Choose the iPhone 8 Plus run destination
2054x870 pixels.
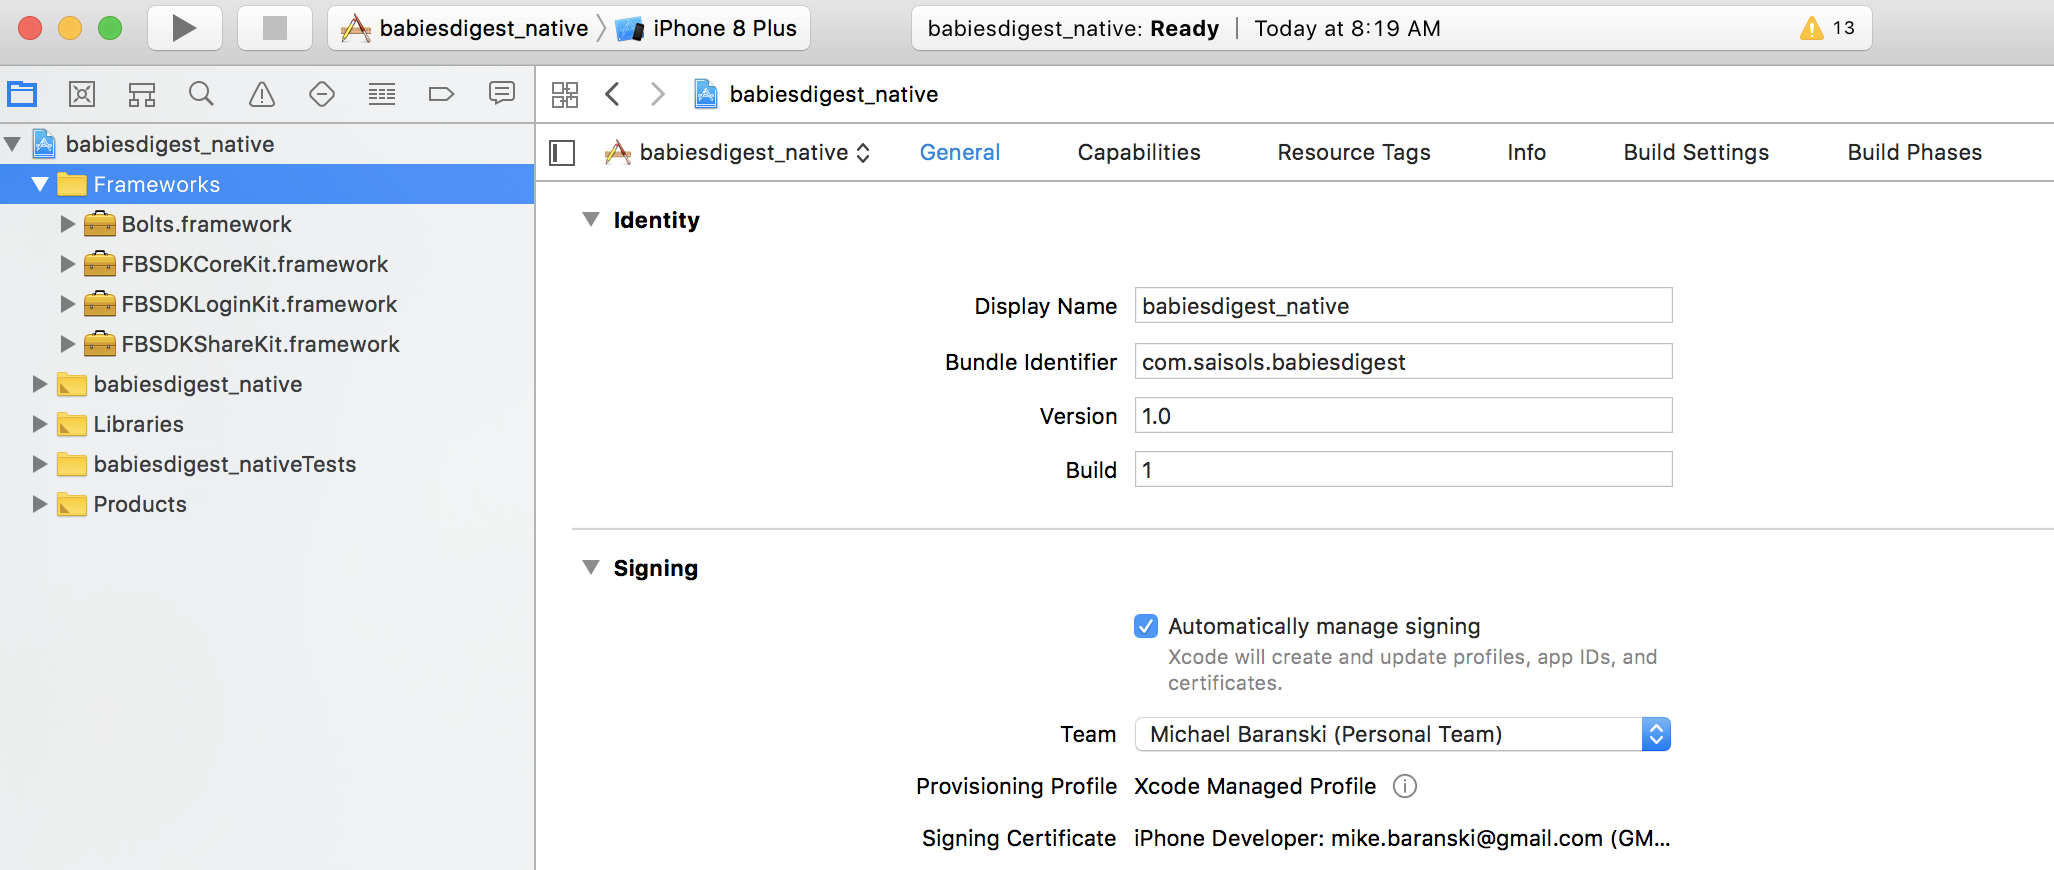[708, 28]
